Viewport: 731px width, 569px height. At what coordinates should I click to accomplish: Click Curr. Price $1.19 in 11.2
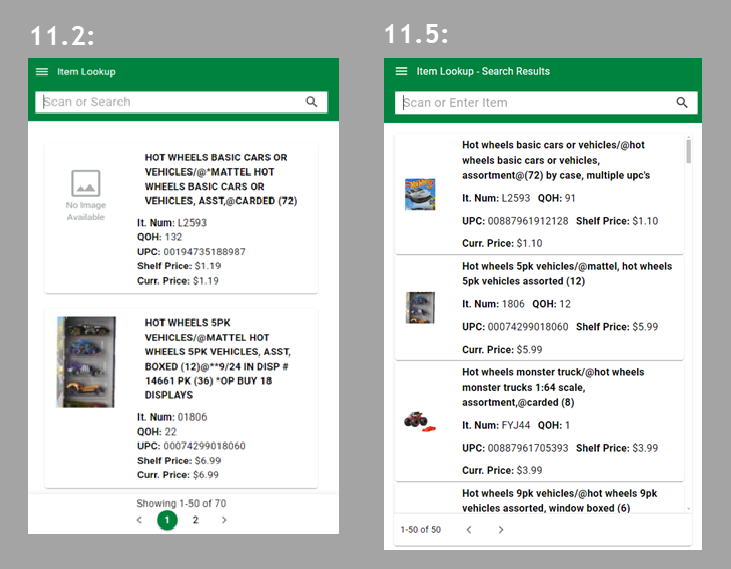tap(178, 281)
